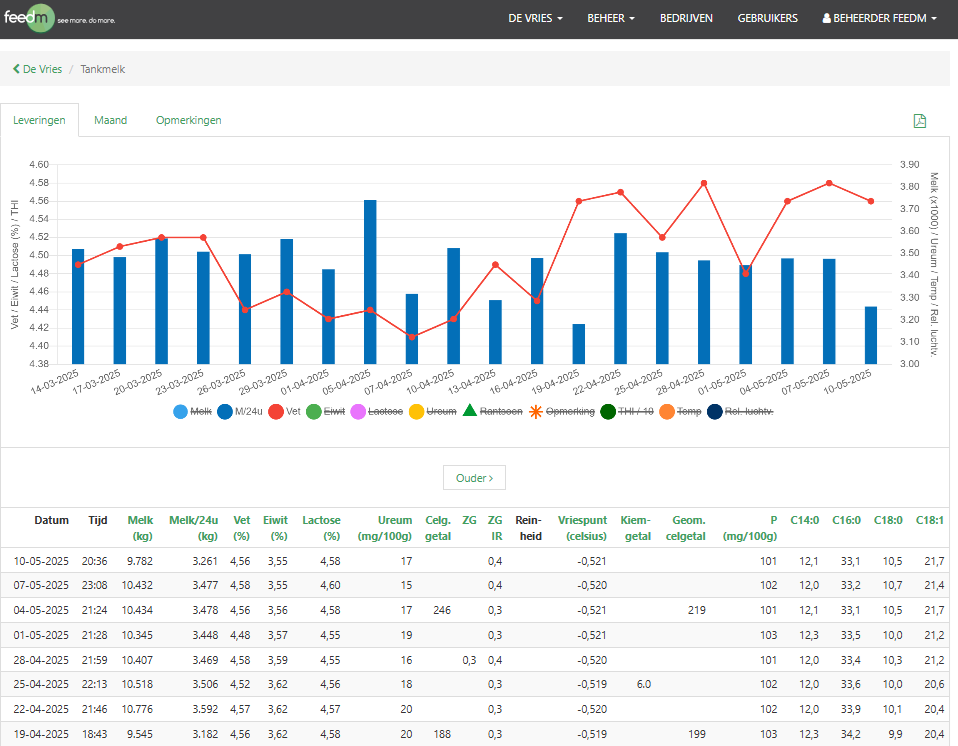This screenshot has width=958, height=746.
Task: Export the chart using the PDF icon
Action: click(x=919, y=121)
